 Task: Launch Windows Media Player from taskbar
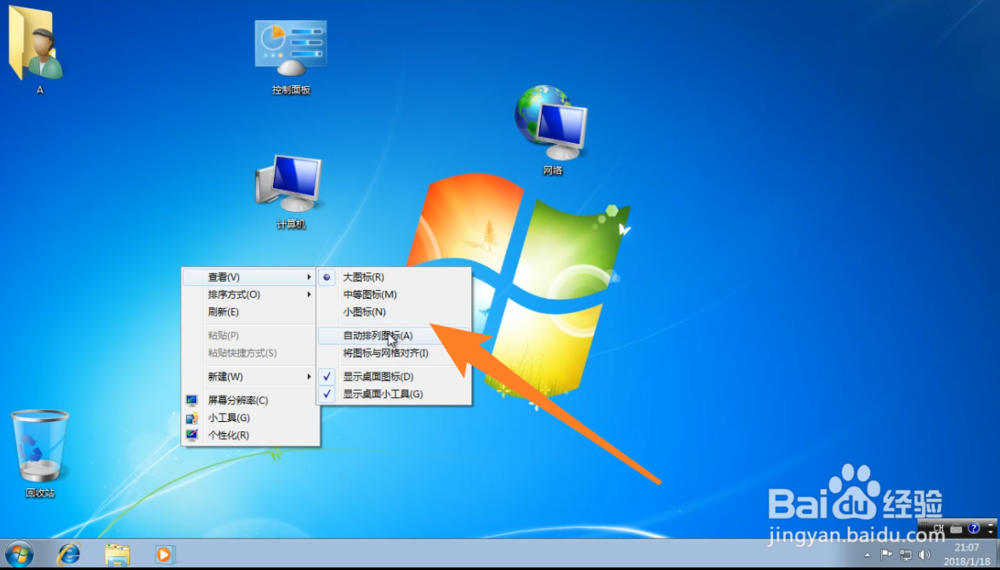coord(165,555)
